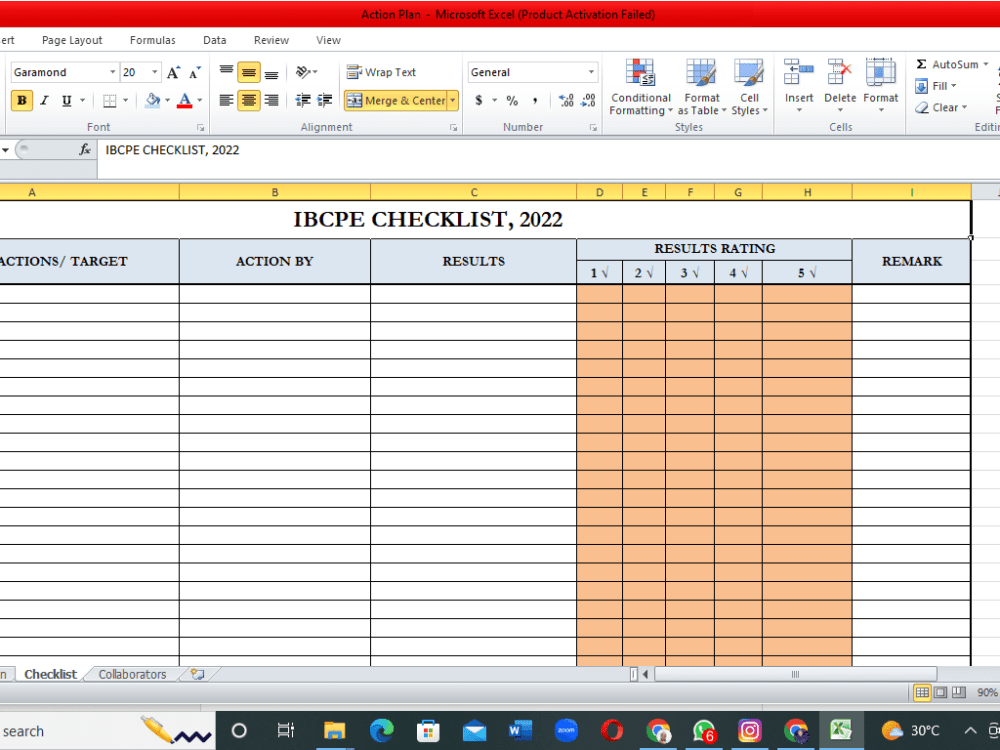Open Number dialog launcher

pyautogui.click(x=593, y=128)
